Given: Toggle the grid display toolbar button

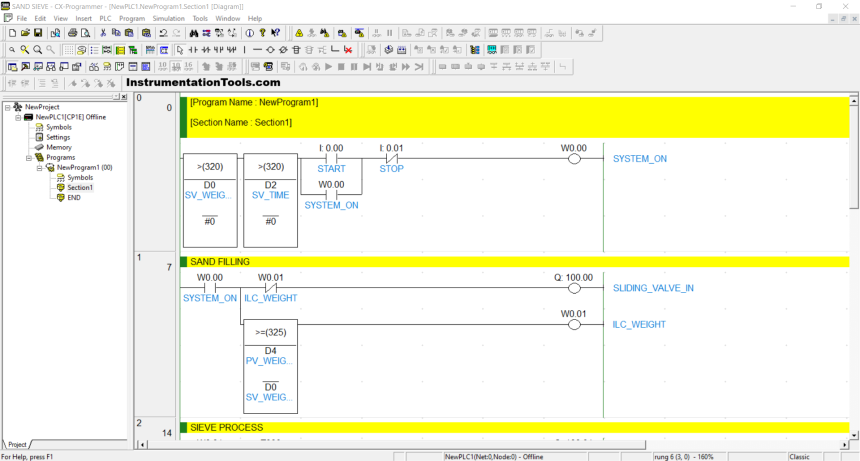Looking at the screenshot, I should click(x=68, y=49).
